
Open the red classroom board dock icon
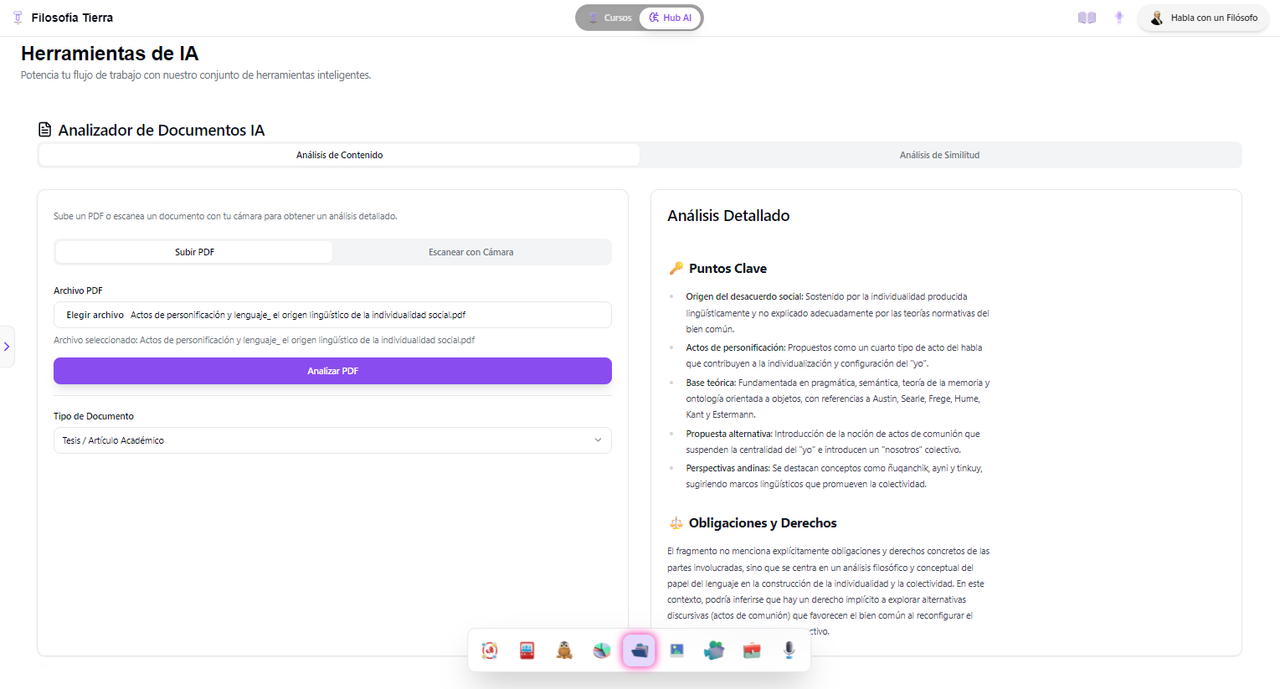(527, 650)
